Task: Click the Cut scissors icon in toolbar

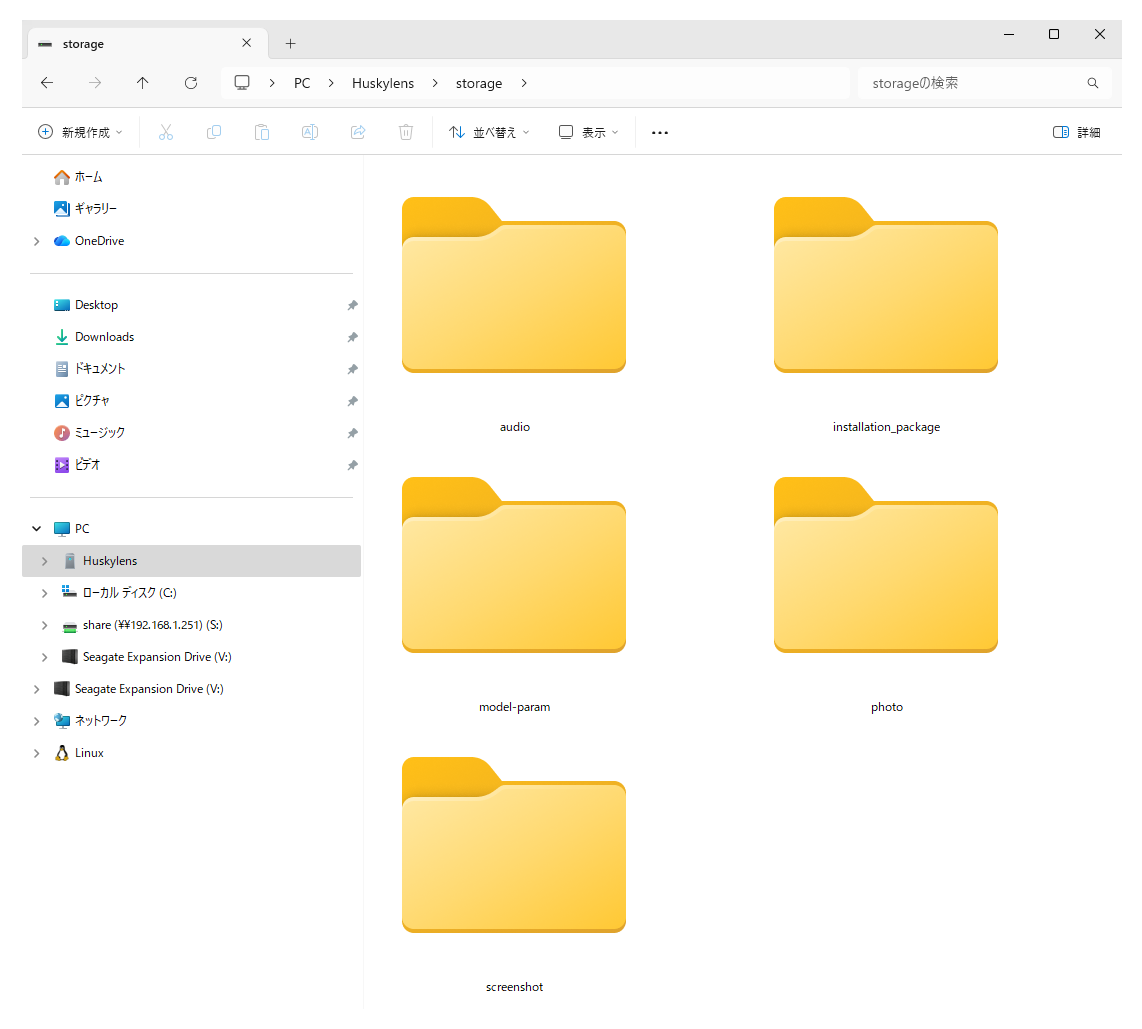Action: coord(166,132)
